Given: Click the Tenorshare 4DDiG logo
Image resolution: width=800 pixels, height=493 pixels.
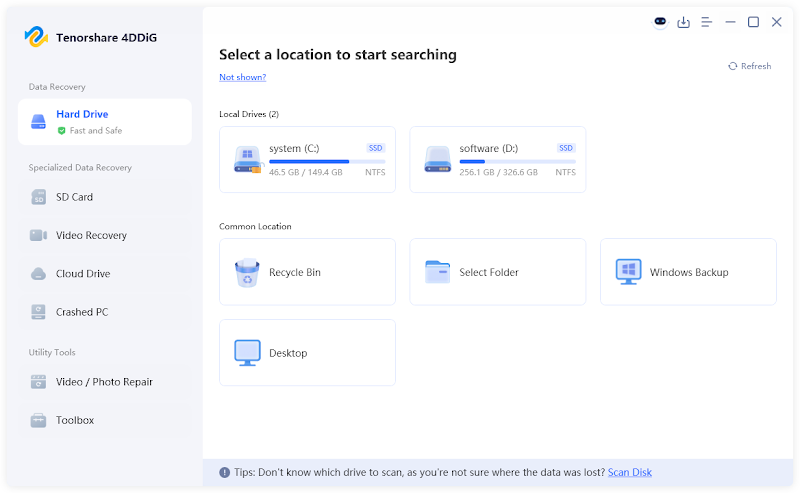Looking at the screenshot, I should (x=36, y=37).
